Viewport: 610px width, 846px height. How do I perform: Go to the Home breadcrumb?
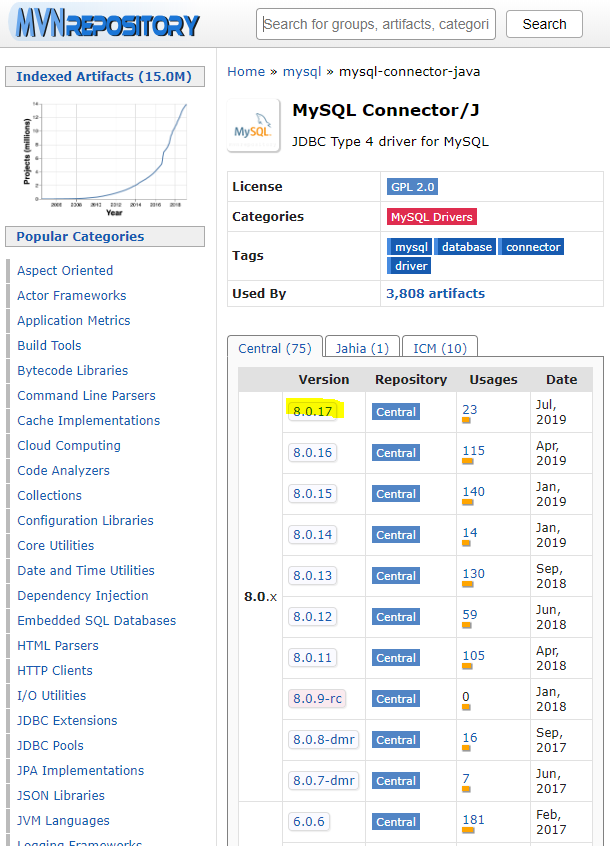(x=246, y=72)
